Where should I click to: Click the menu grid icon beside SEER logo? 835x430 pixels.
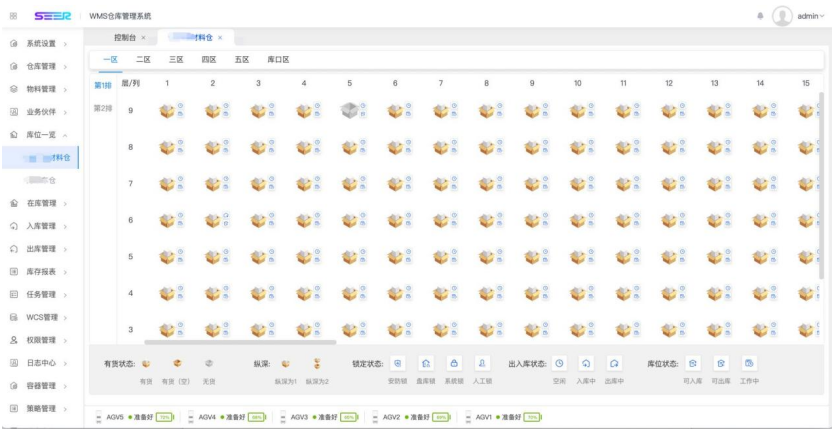[14, 16]
